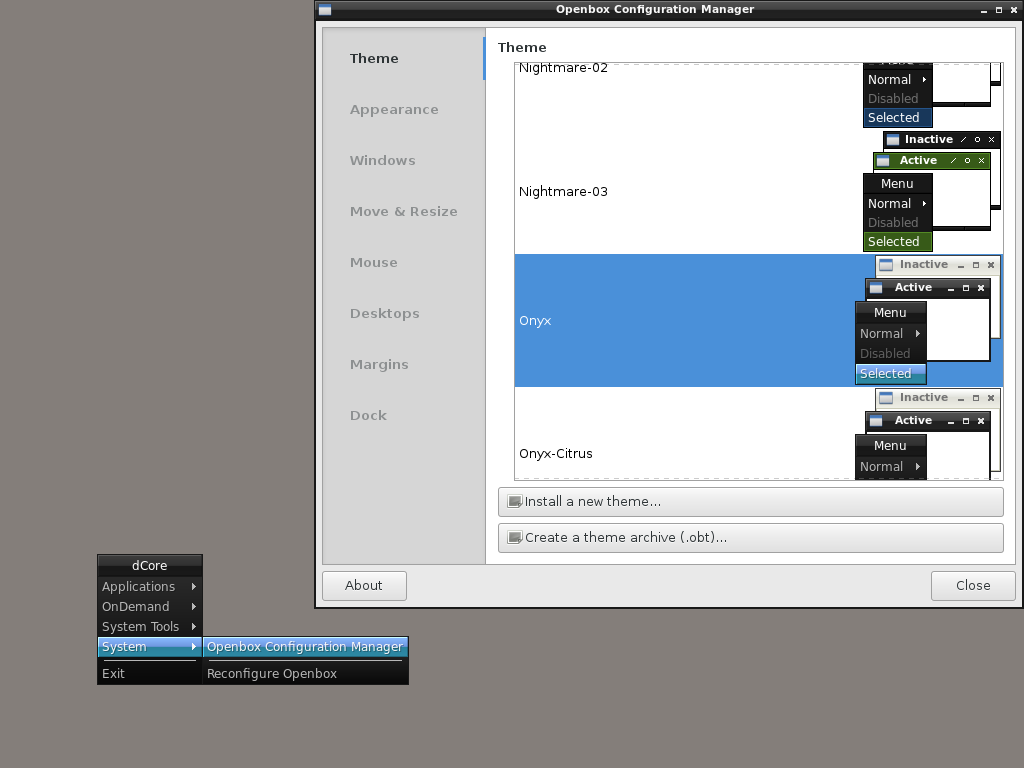The height and width of the screenshot is (768, 1024).
Task: Click the Close button at bottom right
Action: pos(972,586)
